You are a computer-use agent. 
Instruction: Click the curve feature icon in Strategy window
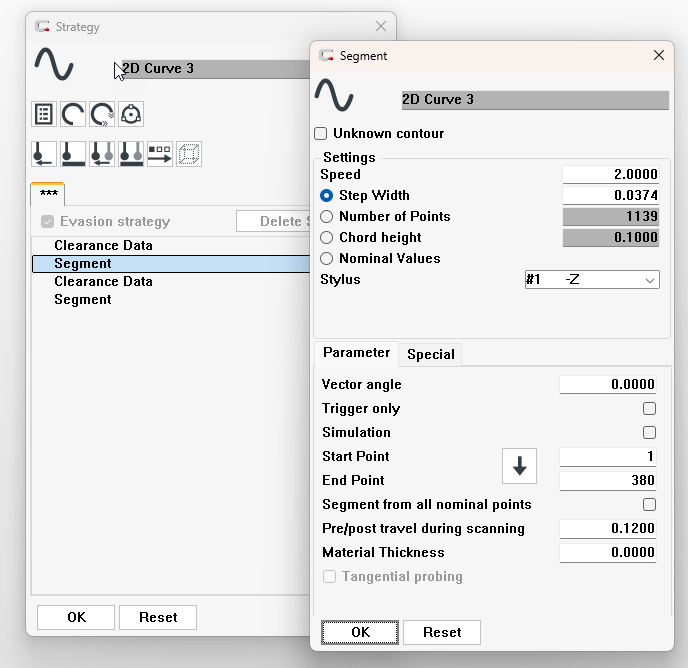click(54, 65)
